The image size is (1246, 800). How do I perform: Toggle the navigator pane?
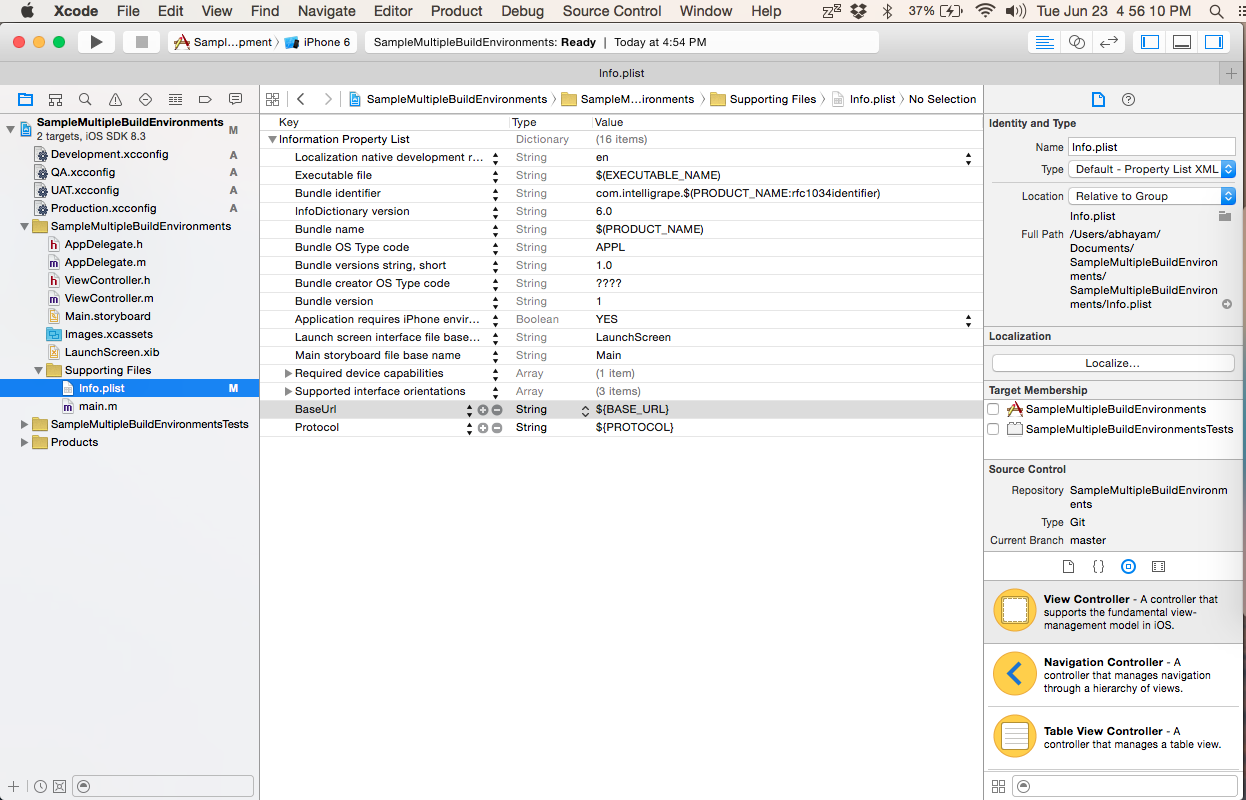[x=1150, y=42]
